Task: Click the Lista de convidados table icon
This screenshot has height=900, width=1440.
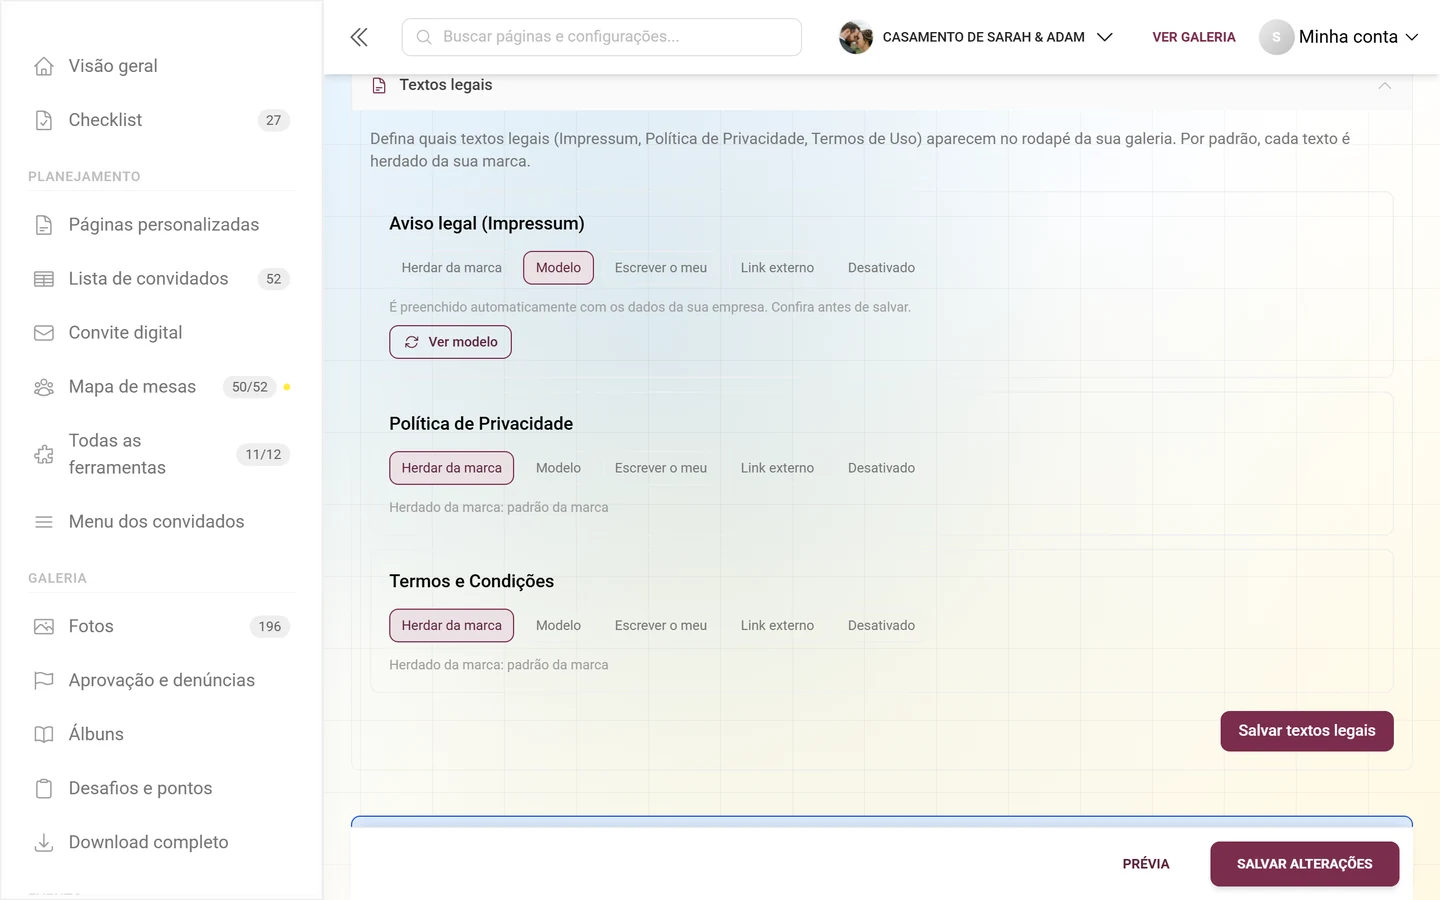Action: click(x=44, y=279)
